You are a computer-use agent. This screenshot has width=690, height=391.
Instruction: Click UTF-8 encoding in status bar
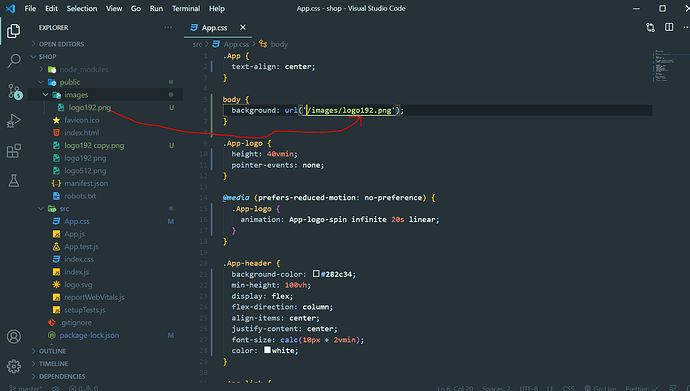[x=529, y=388]
